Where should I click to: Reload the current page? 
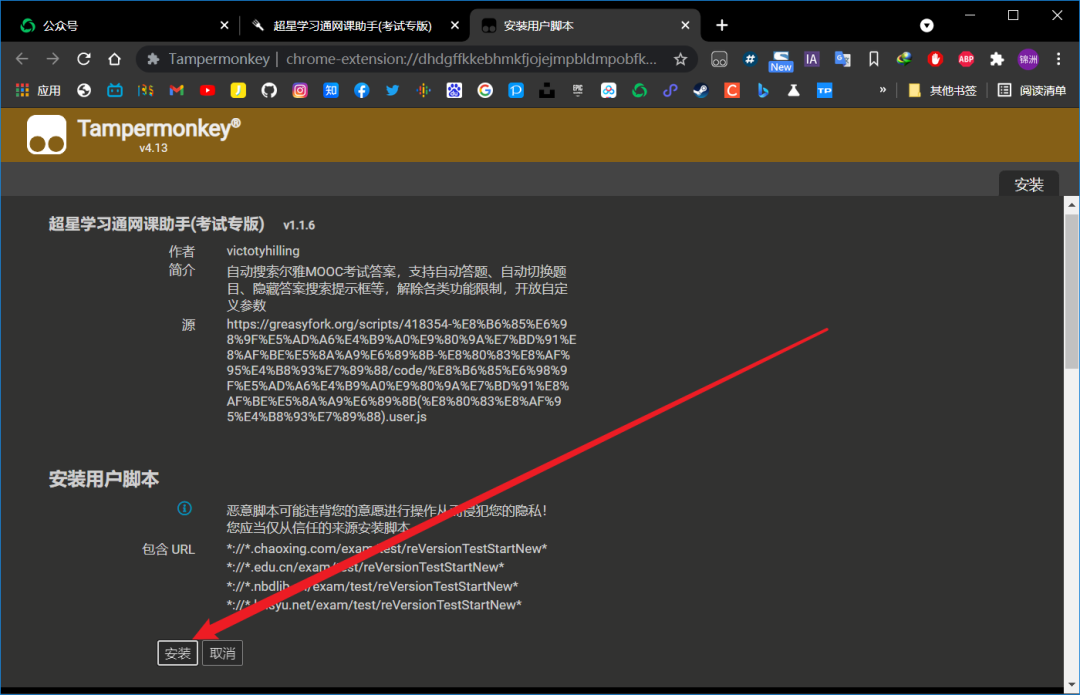pos(84,59)
